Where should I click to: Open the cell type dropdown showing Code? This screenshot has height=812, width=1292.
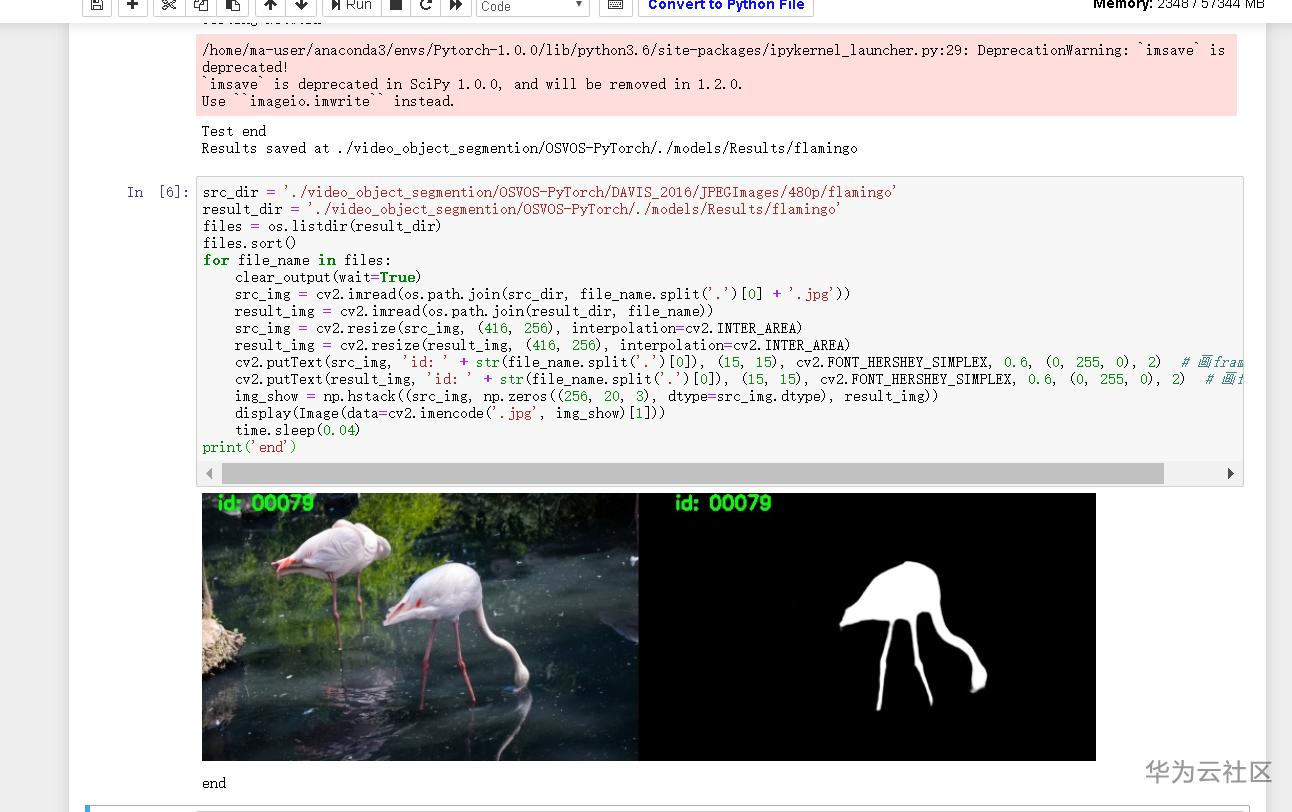point(531,6)
